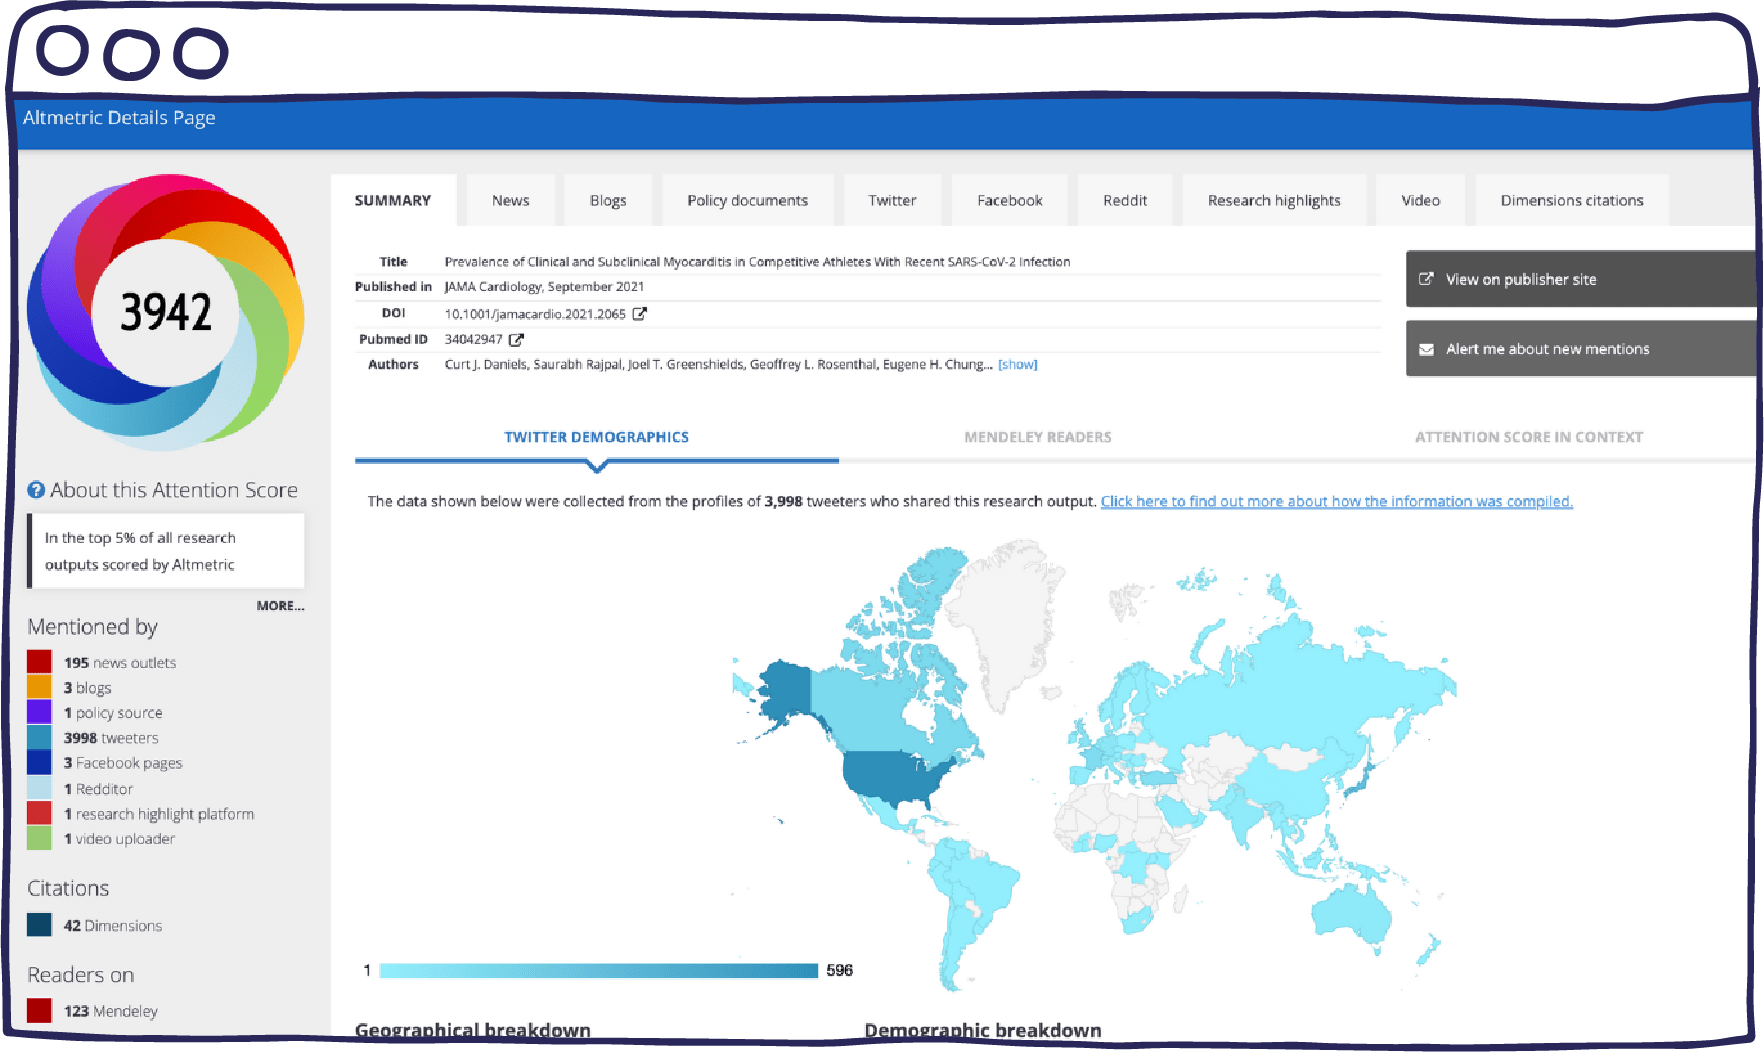The width and height of the screenshot is (1764, 1052).
Task: Click the external-link icon on View on publisher site
Action: pos(1426,279)
